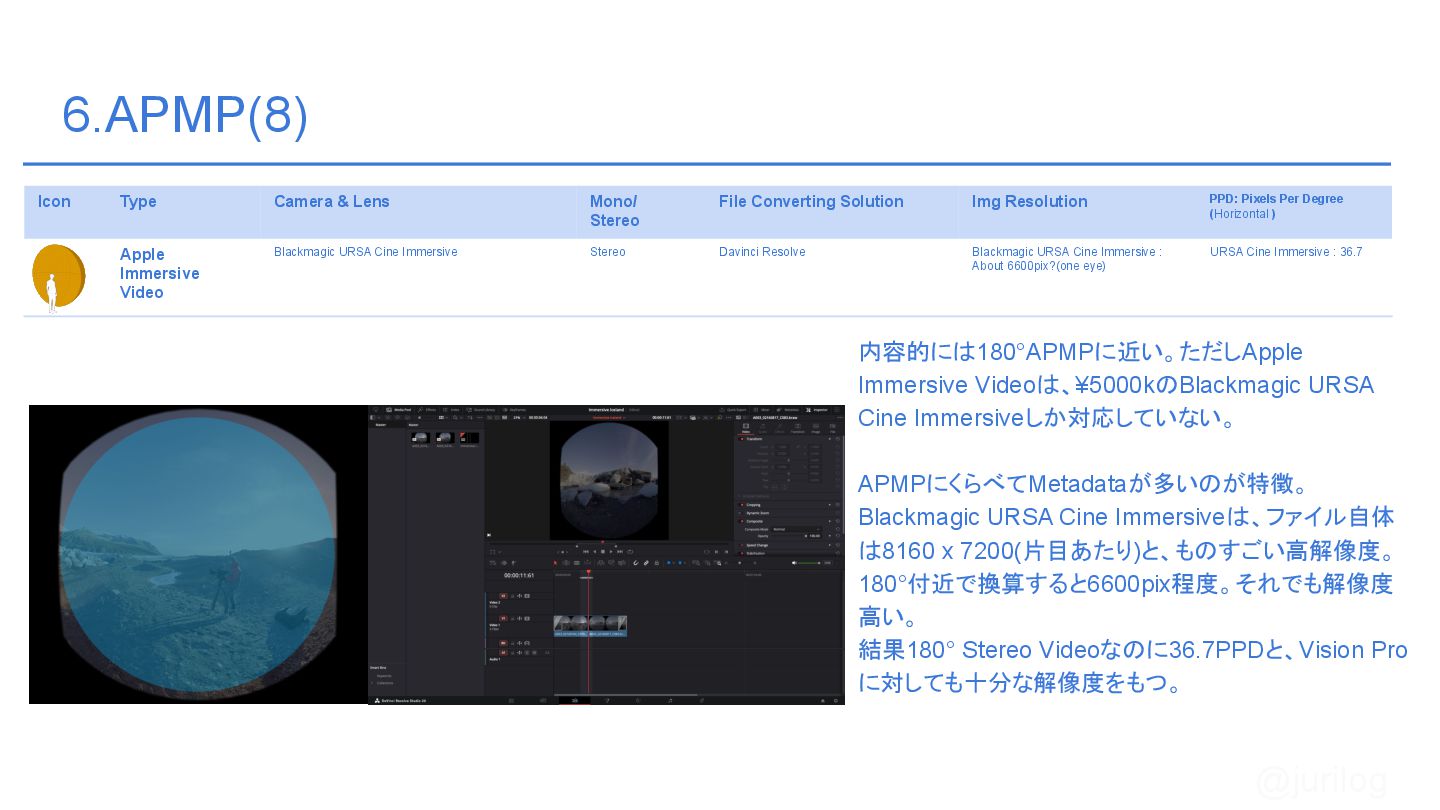
Task: Click the blue Marker icon in the timeline toolbar
Action: click(680, 563)
